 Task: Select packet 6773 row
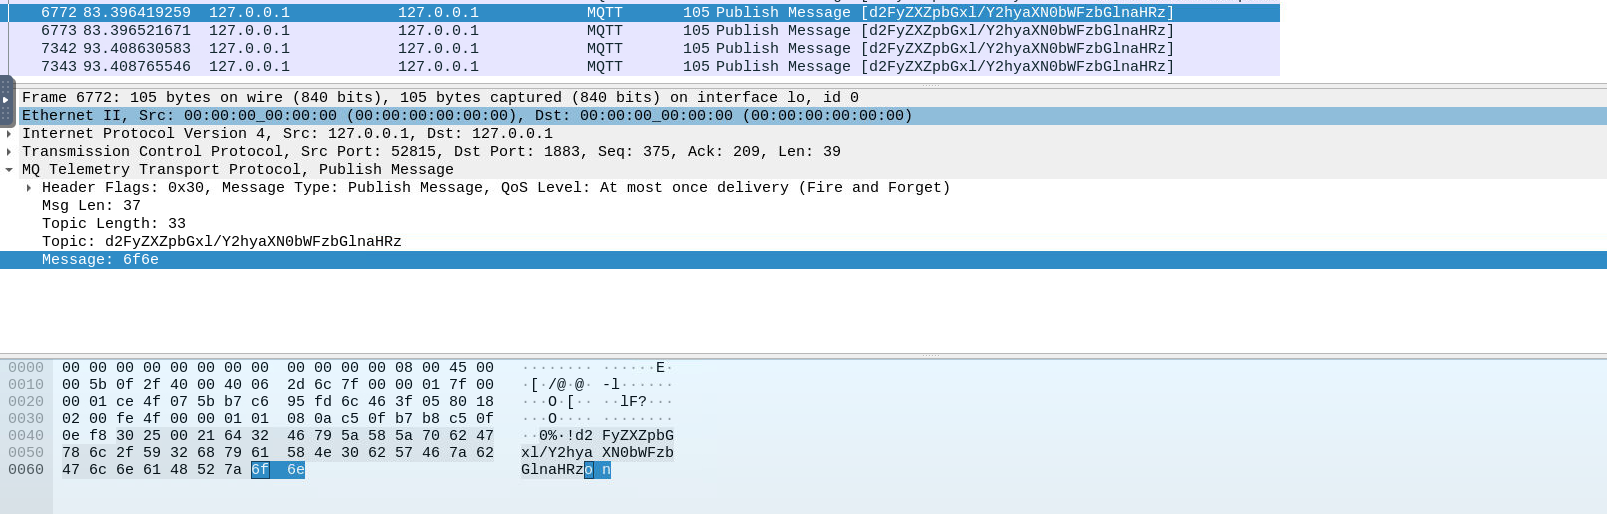point(640,31)
